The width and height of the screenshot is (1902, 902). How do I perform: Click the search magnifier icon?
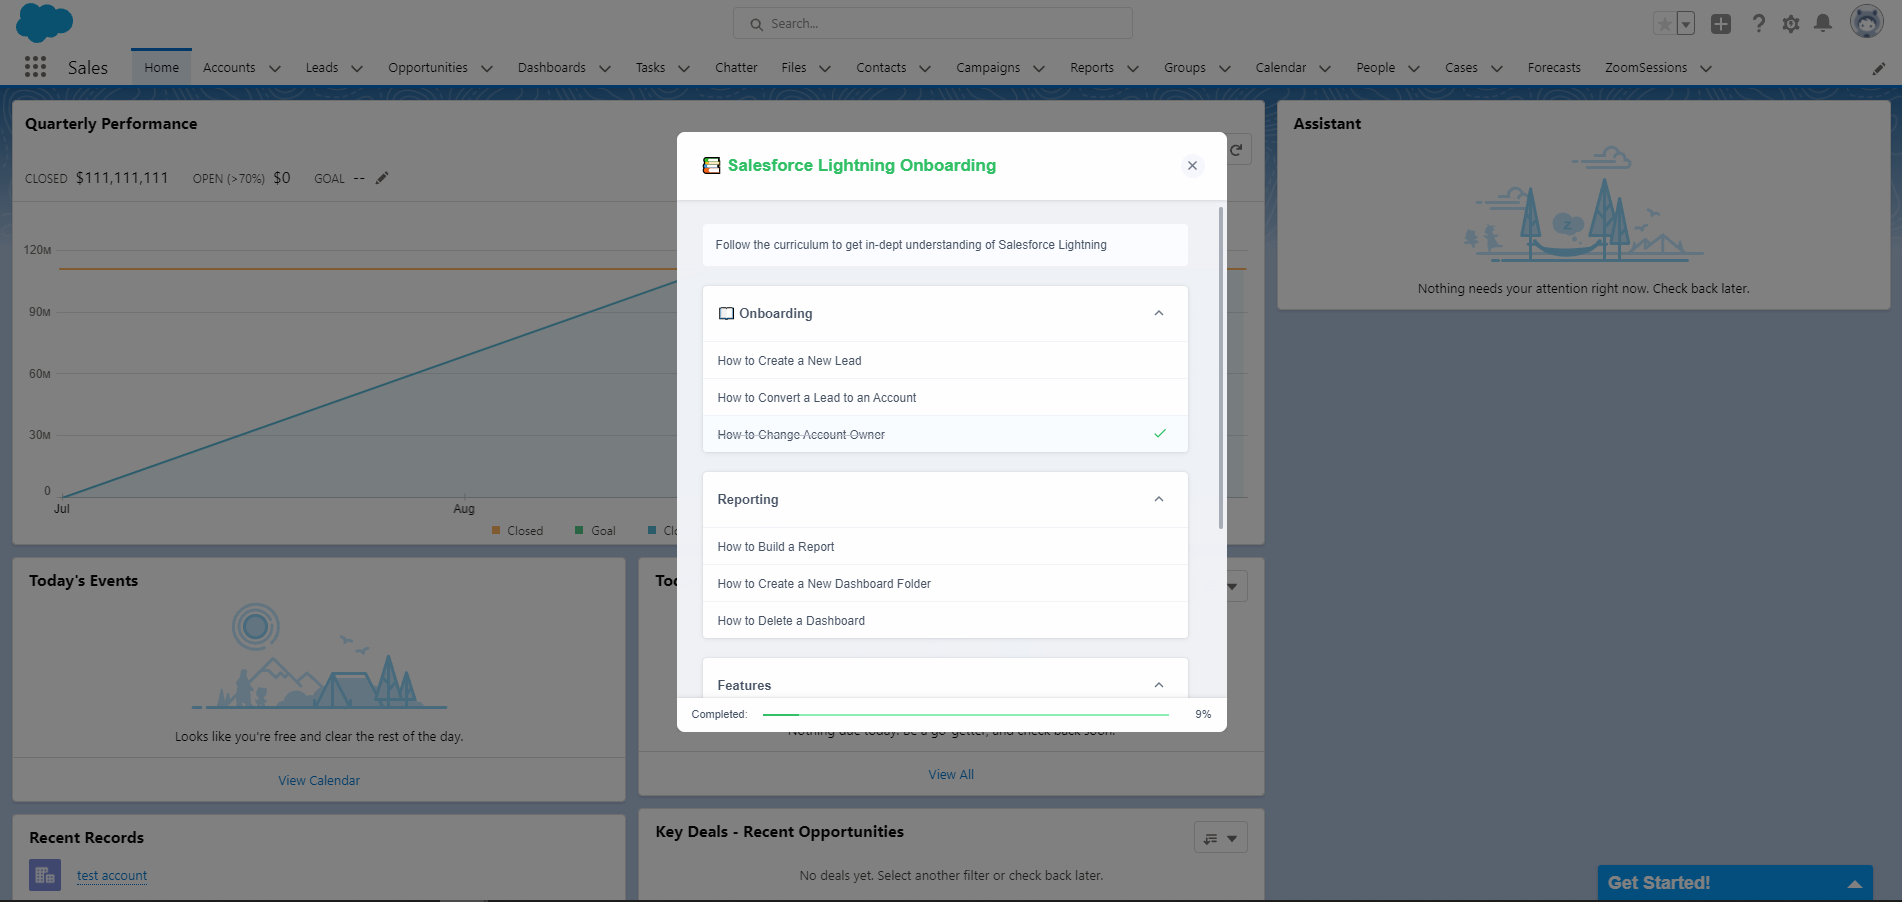[756, 24]
